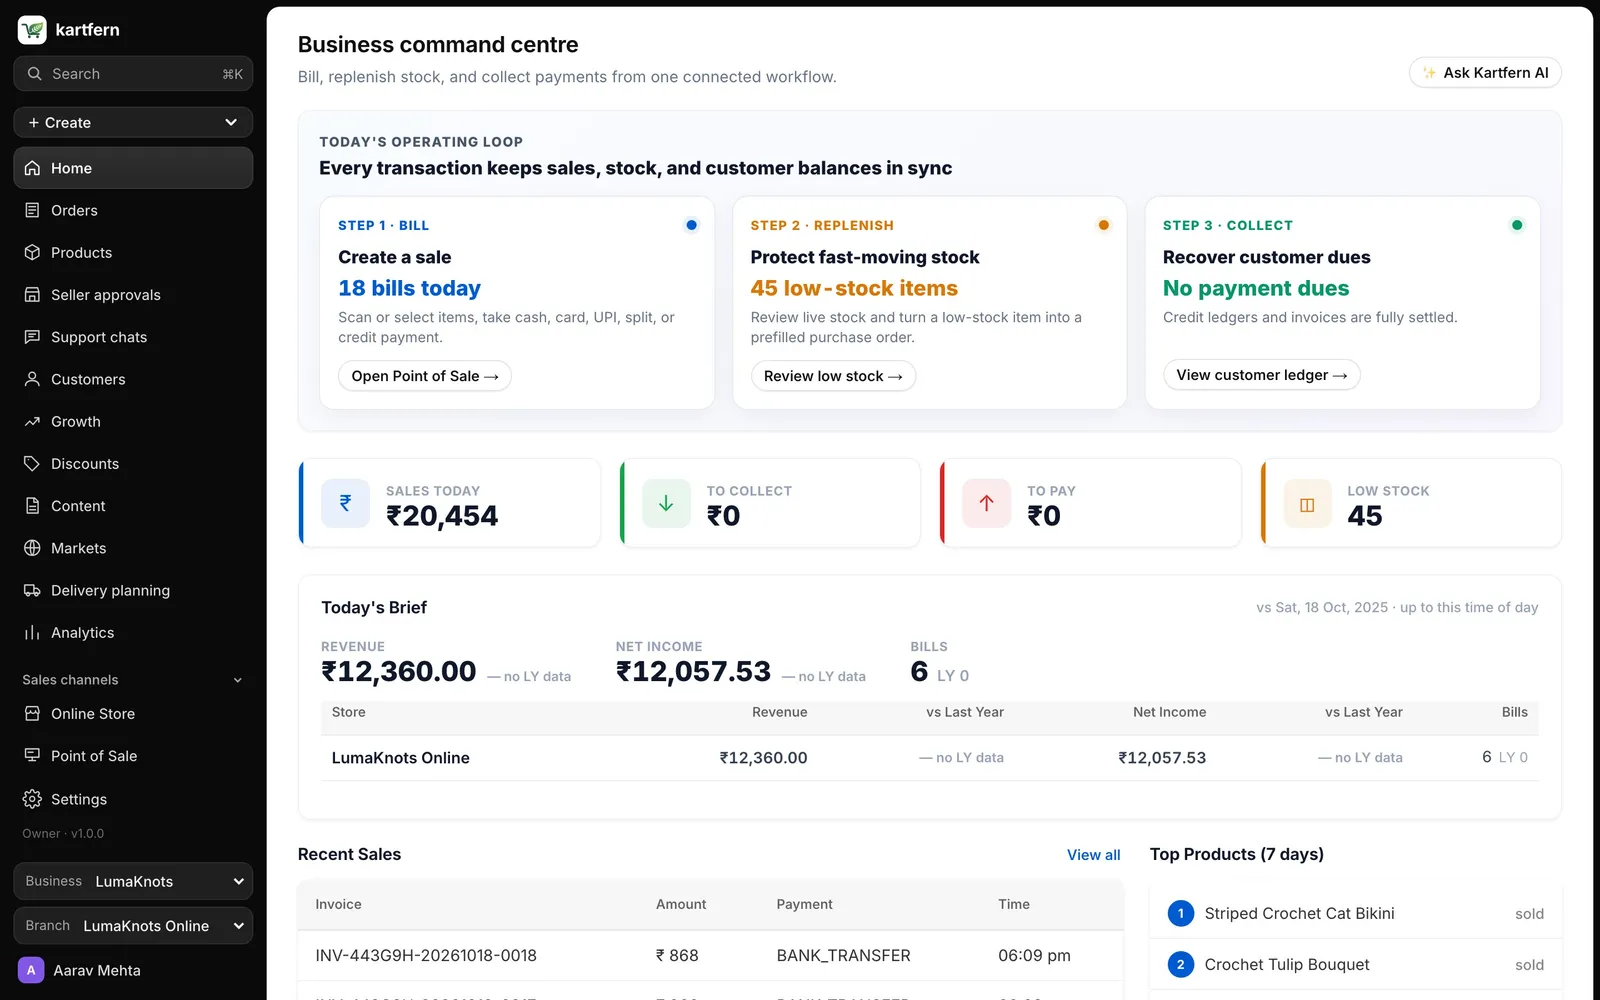
Task: Click the Low Stock card icon
Action: (x=1307, y=503)
